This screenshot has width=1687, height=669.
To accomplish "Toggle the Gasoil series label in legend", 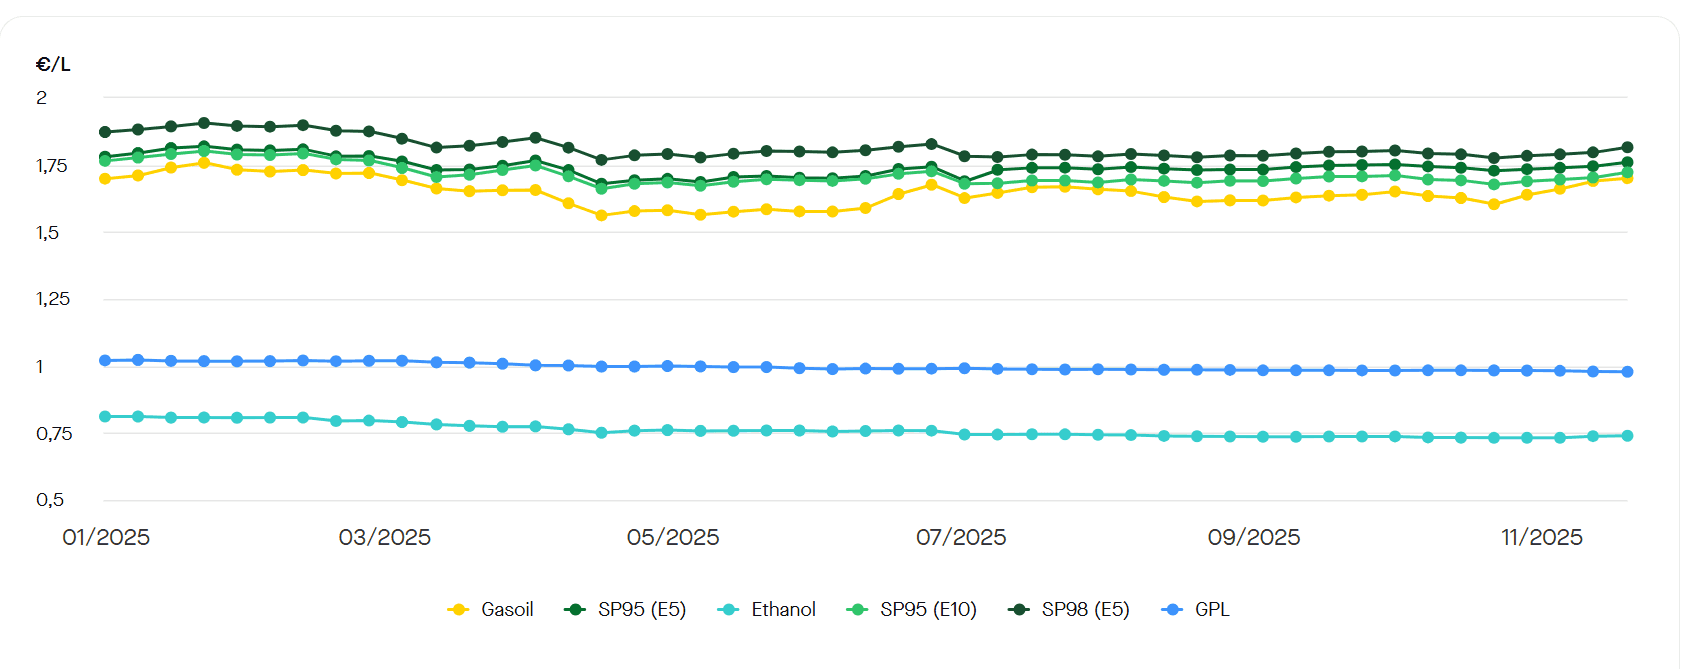I will pyautogui.click(x=507, y=610).
